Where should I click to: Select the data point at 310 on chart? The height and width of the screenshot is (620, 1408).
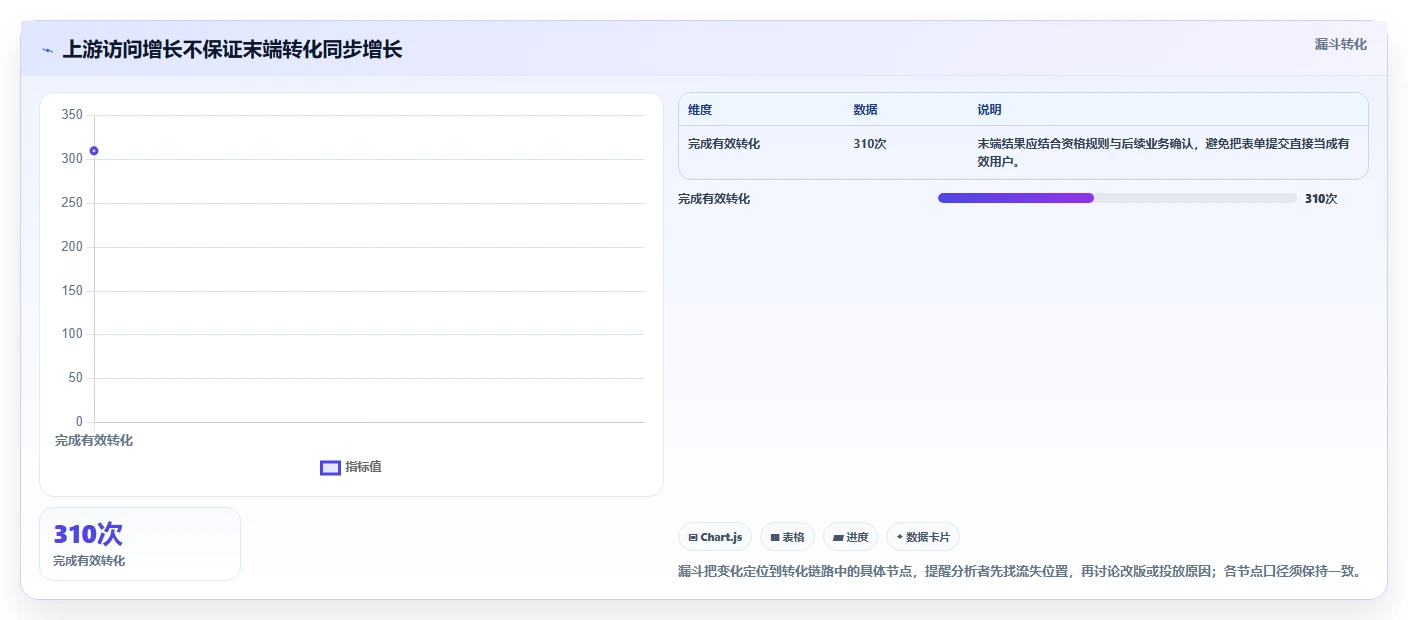coord(94,151)
